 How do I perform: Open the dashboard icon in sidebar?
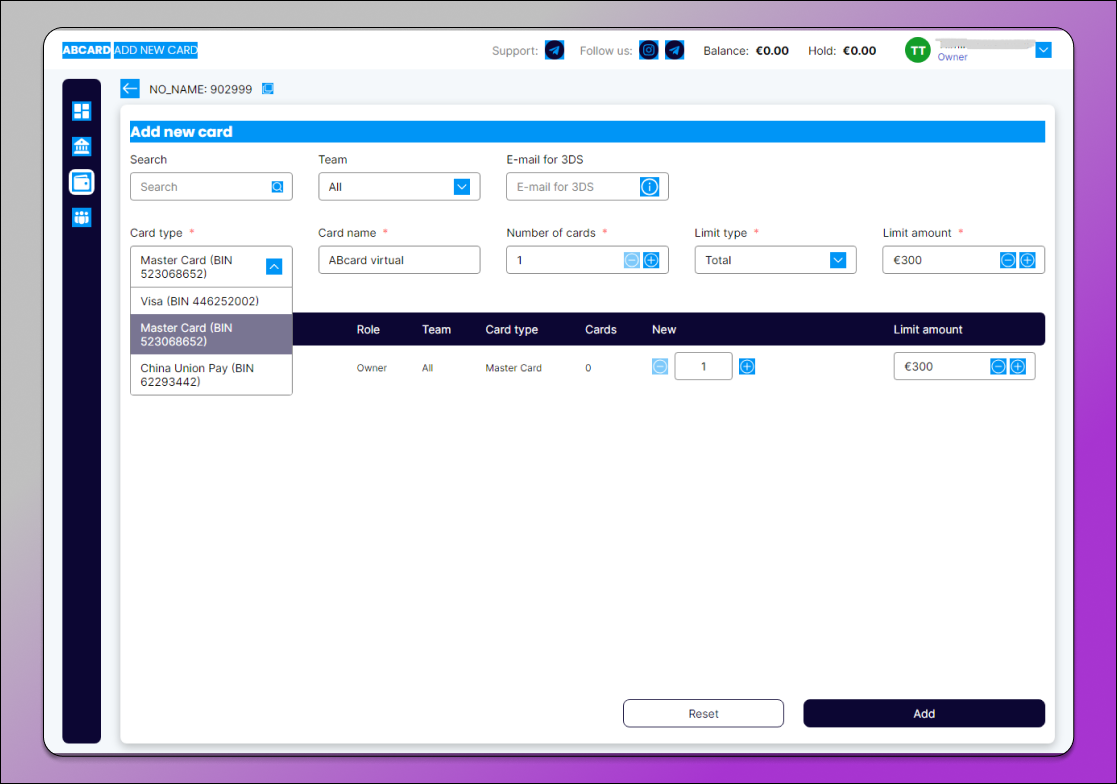tap(82, 111)
